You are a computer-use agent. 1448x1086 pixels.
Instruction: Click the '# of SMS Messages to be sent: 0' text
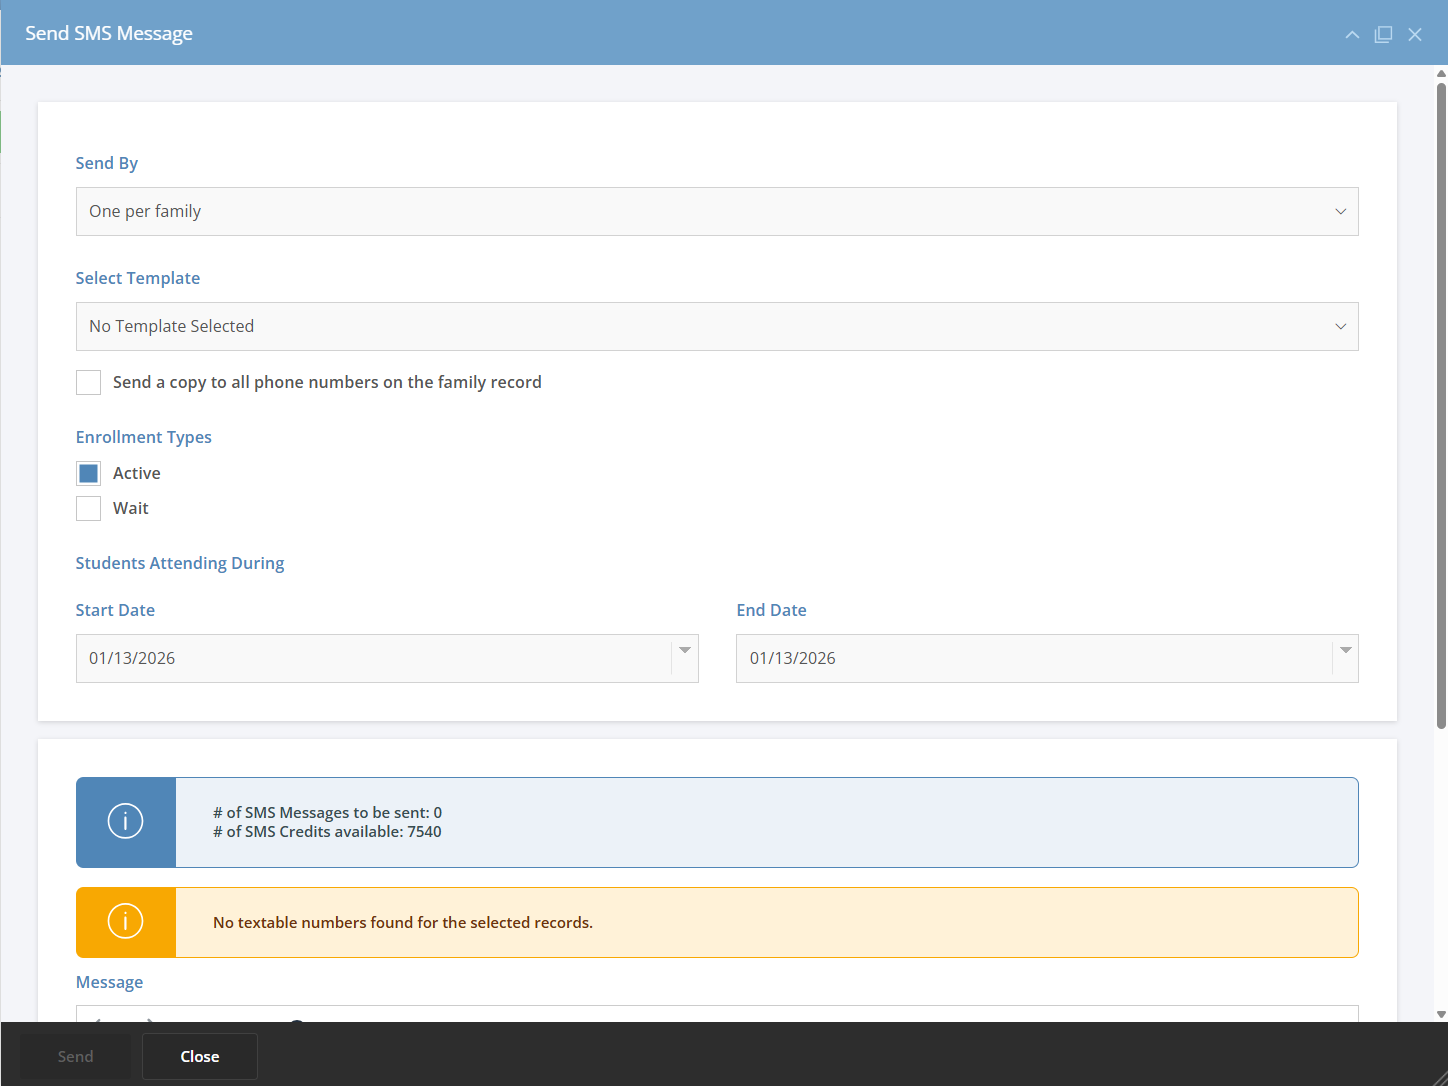tap(327, 812)
